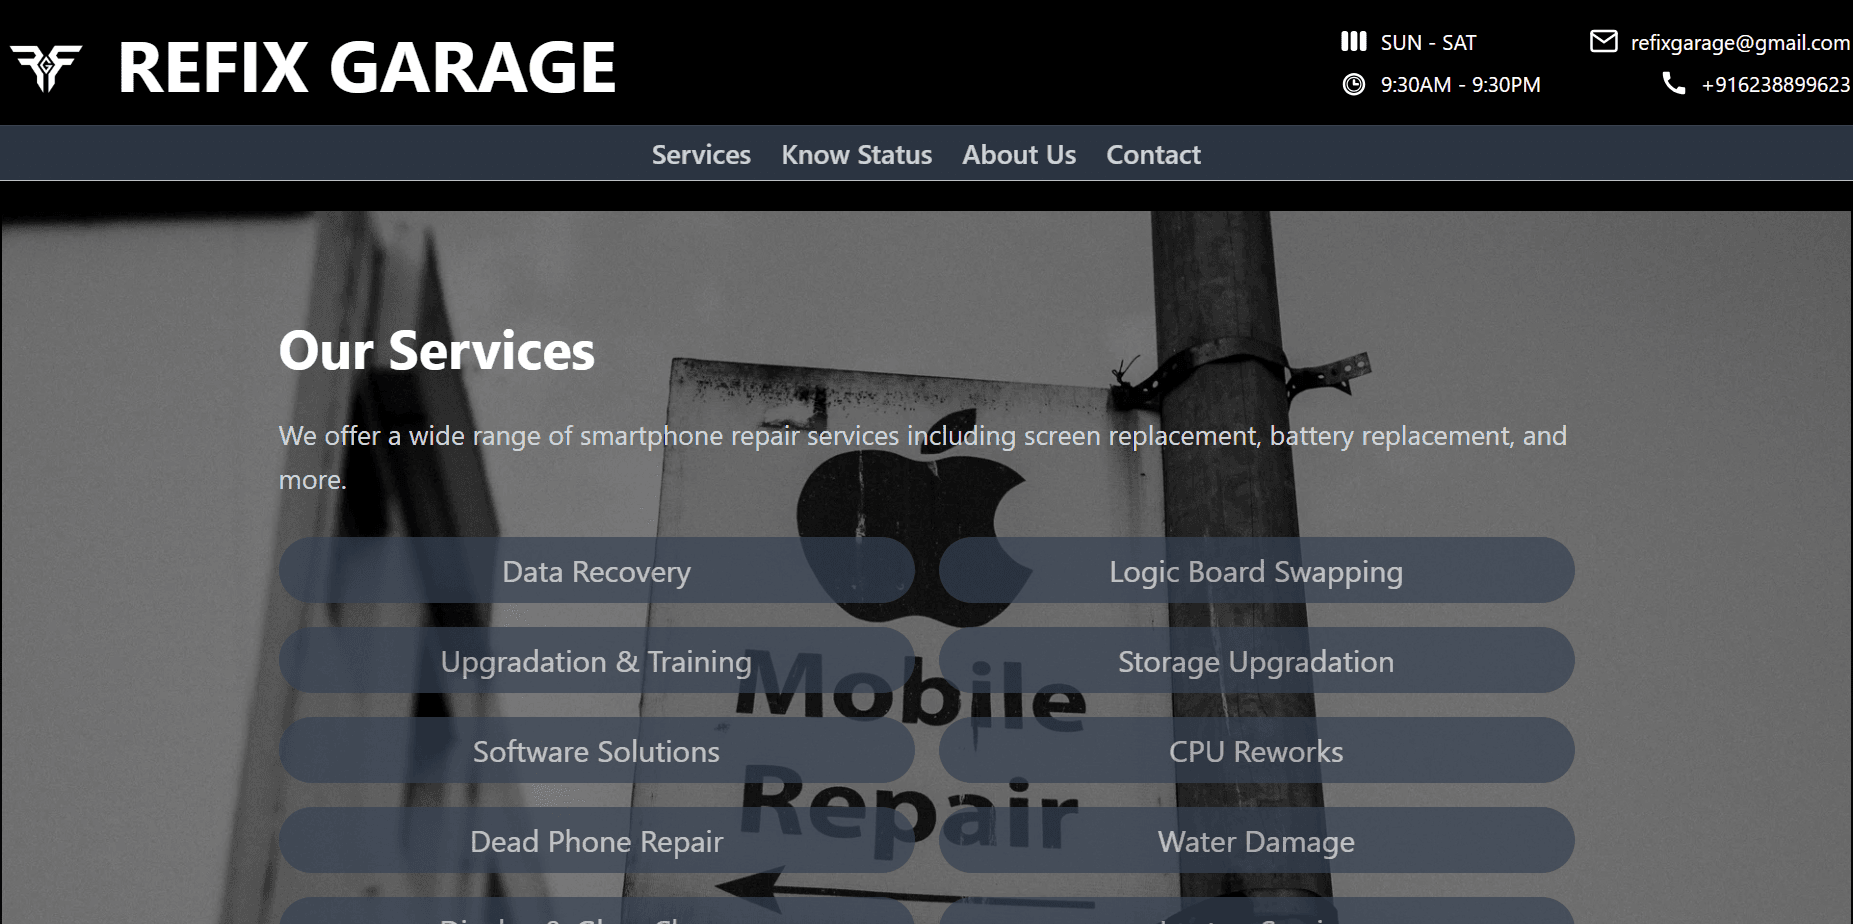Click the +916238899623 phone number
The width and height of the screenshot is (1853, 924).
[x=1776, y=84]
